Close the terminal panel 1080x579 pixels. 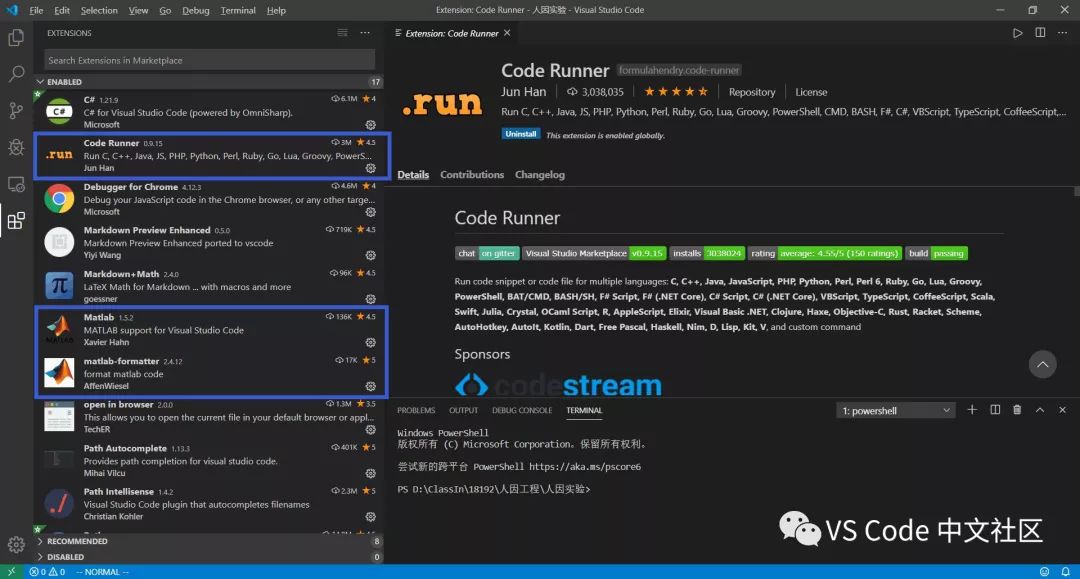(x=1063, y=410)
